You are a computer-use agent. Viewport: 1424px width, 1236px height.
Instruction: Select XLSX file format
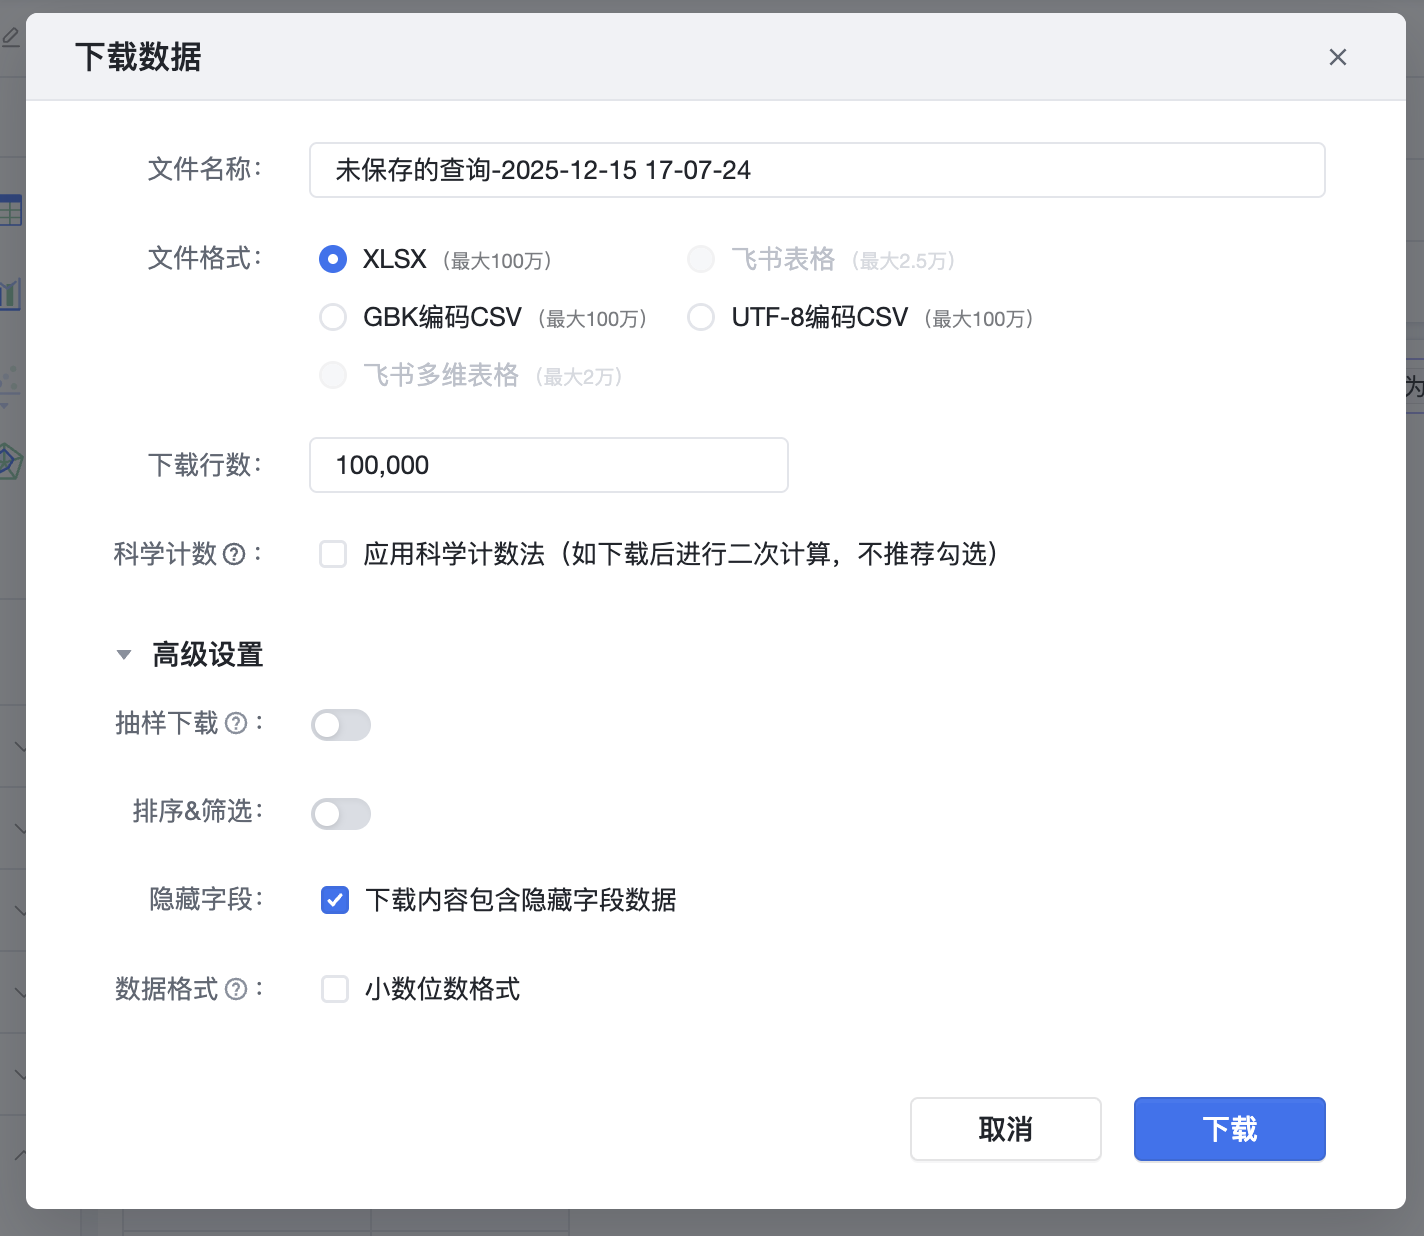[x=333, y=259]
